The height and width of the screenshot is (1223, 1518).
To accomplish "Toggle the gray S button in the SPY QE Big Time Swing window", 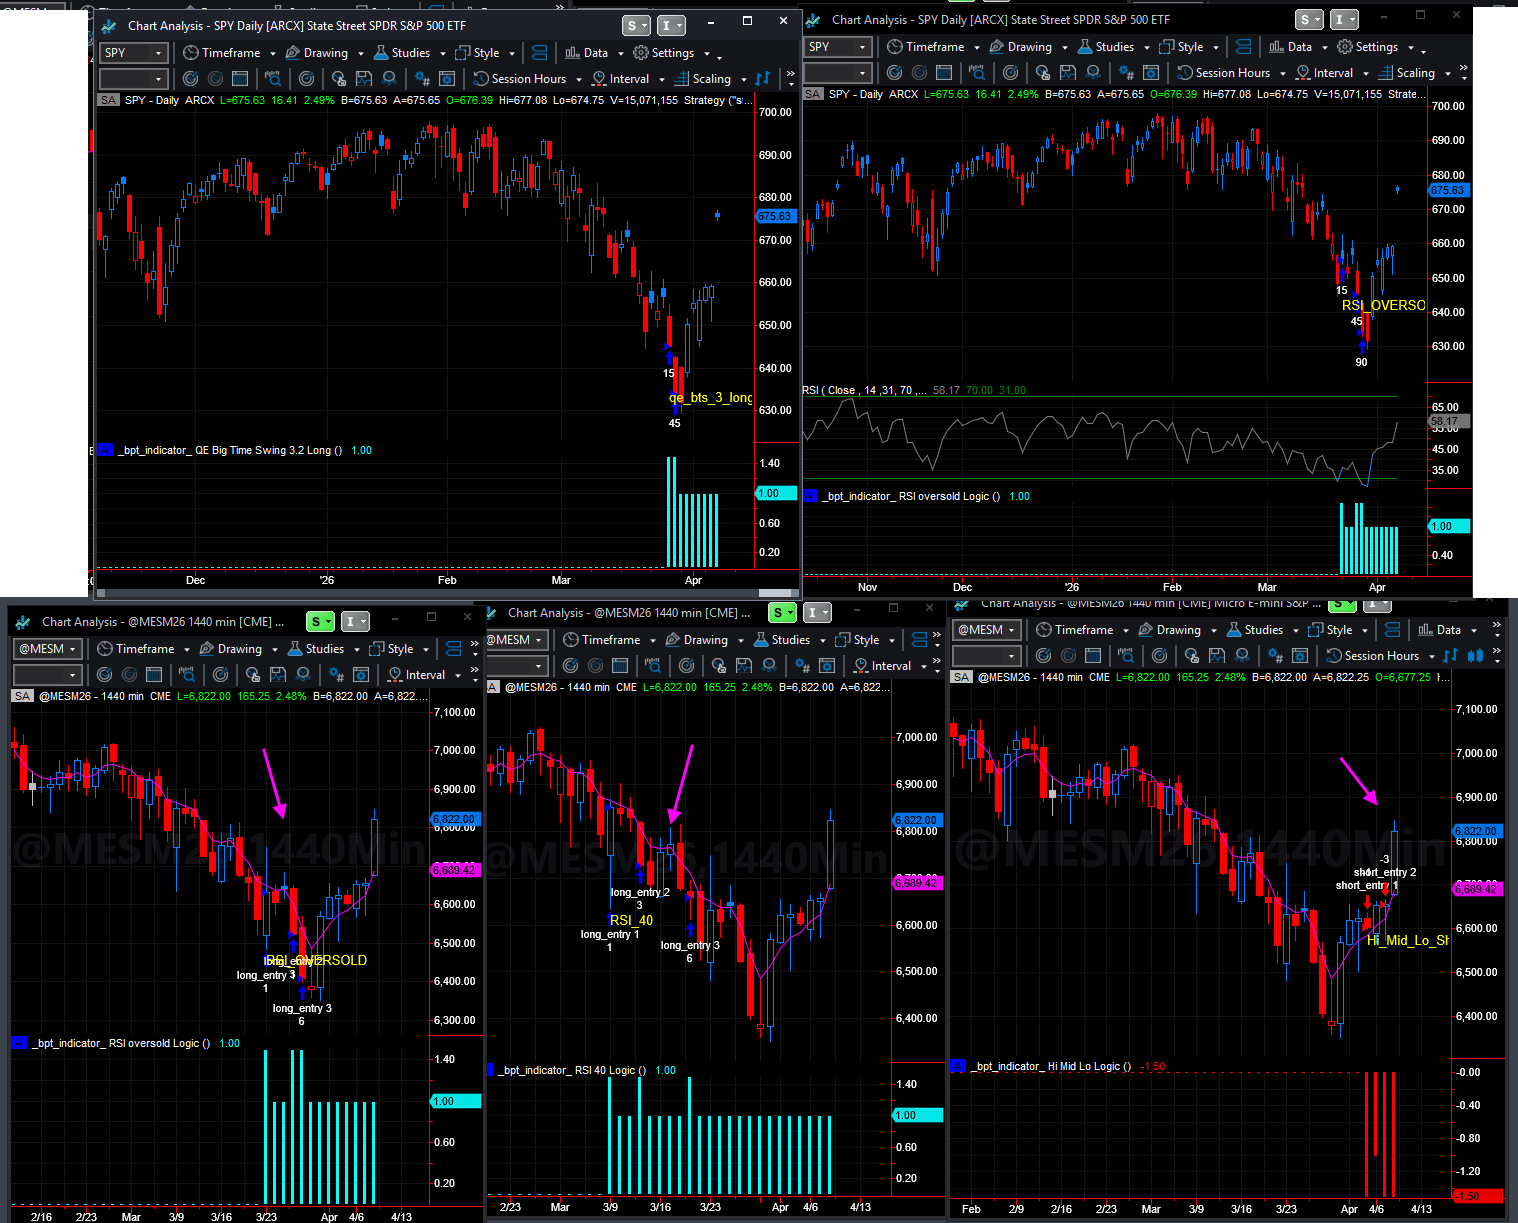I will (x=635, y=26).
